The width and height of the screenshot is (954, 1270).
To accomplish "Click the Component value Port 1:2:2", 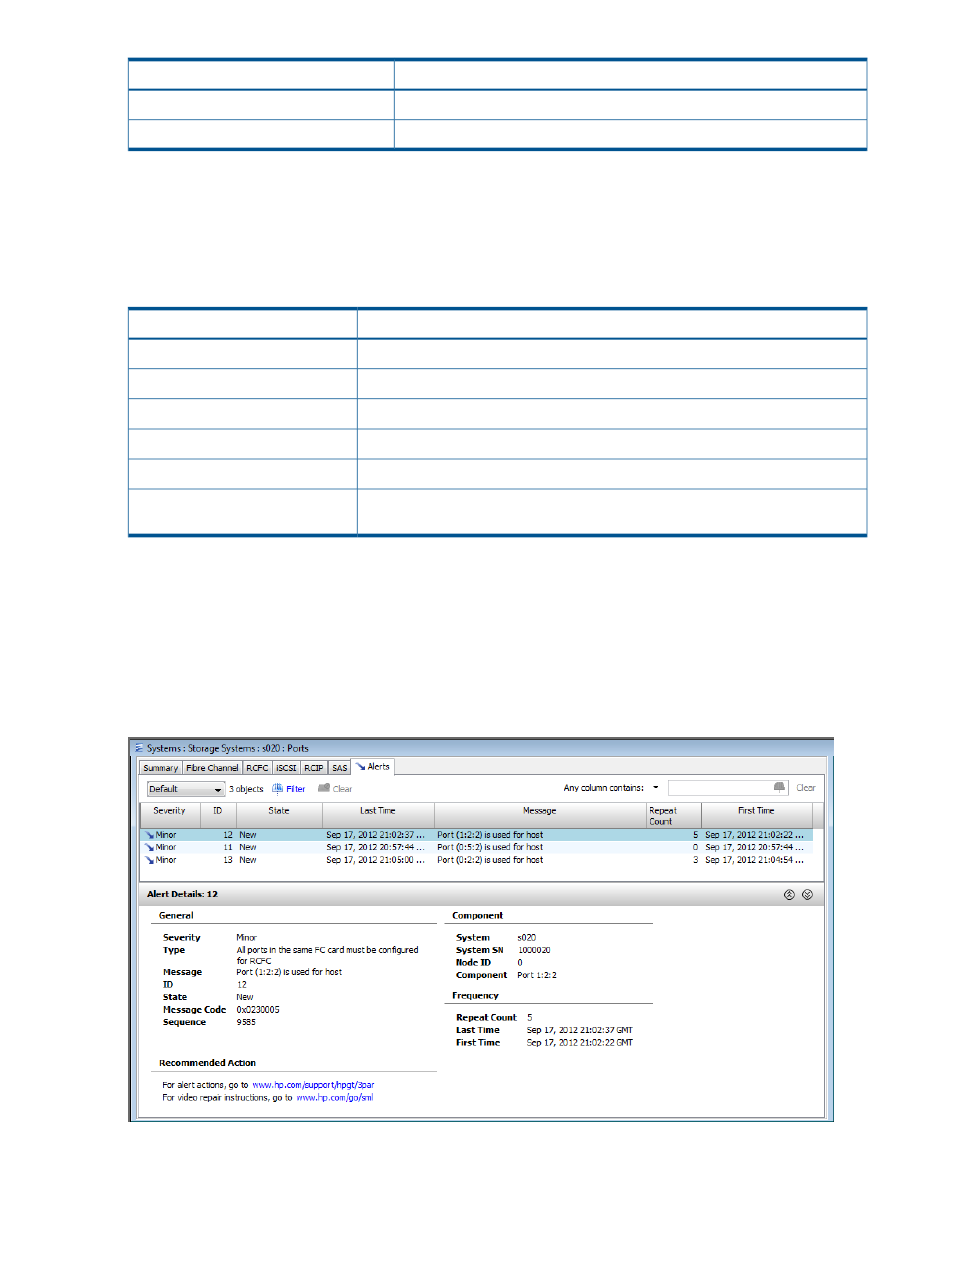I will tap(537, 975).
